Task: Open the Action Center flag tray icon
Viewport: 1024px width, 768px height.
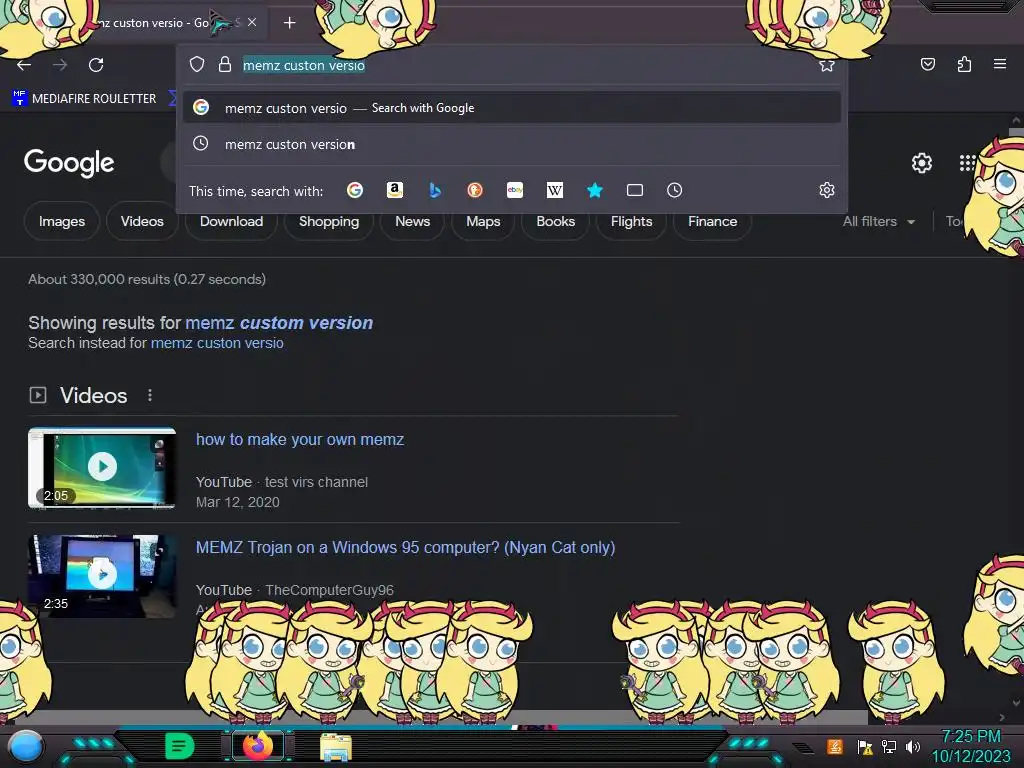Action: click(865, 746)
